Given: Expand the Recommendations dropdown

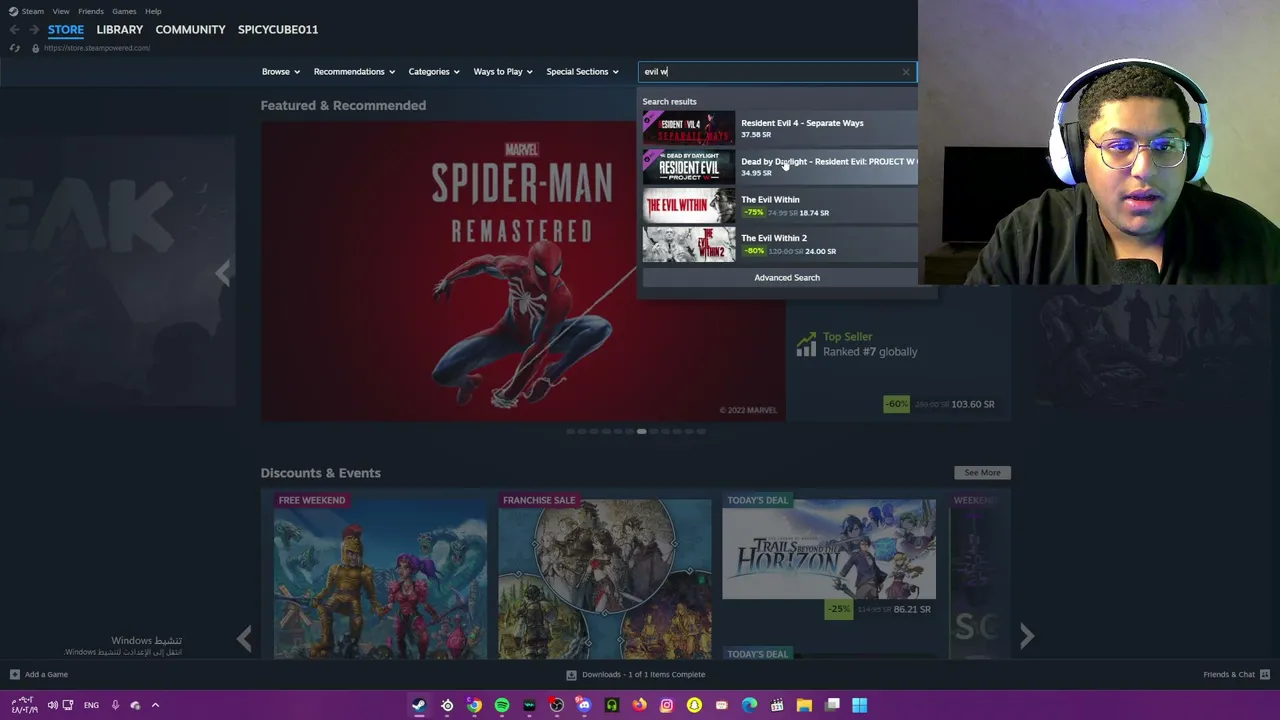Looking at the screenshot, I should pyautogui.click(x=354, y=72).
